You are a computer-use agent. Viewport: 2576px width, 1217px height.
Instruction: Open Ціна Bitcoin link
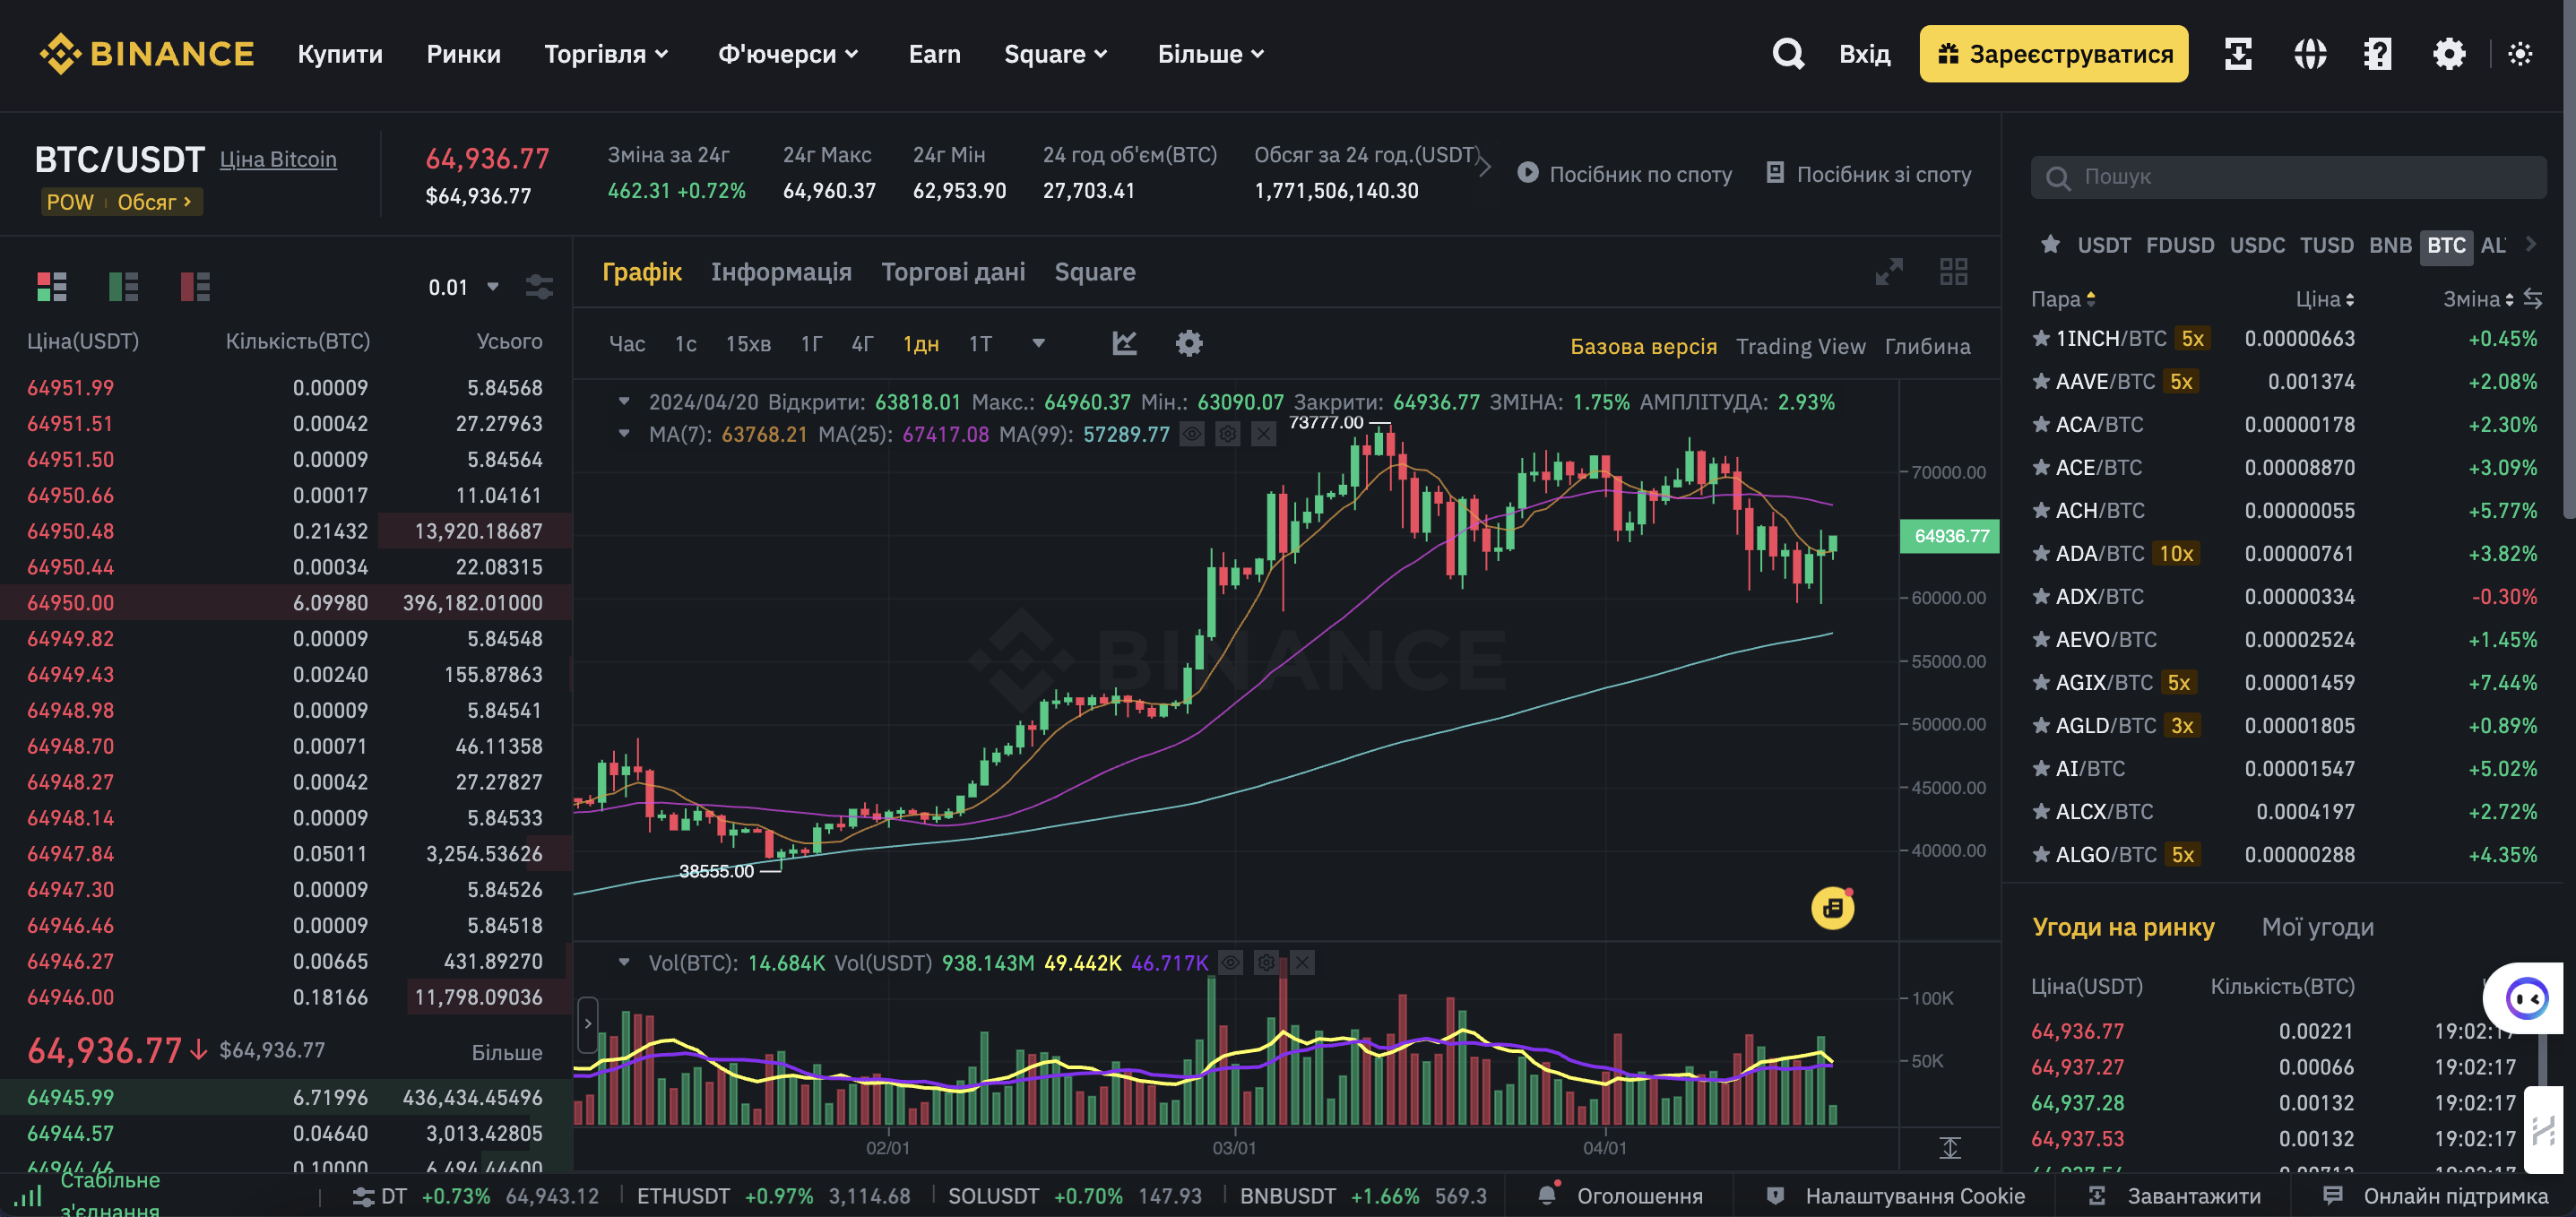(278, 159)
